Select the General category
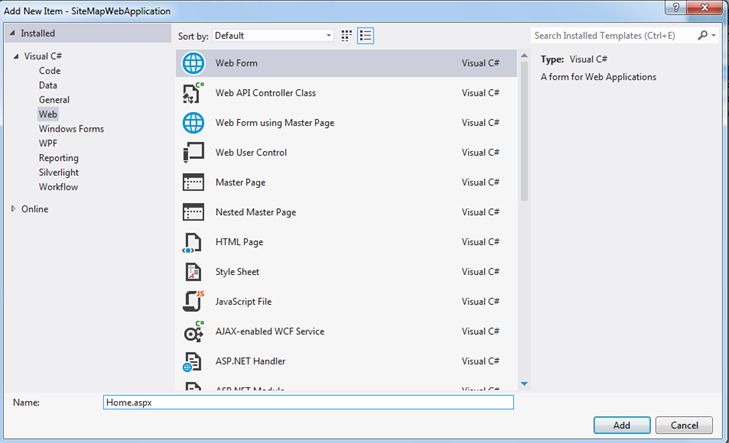This screenshot has width=729, height=443. click(54, 99)
